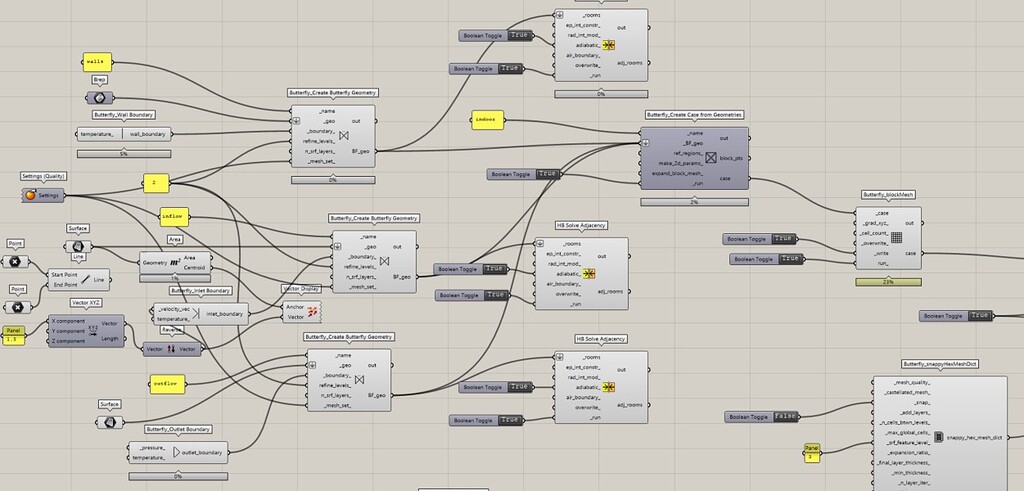The height and width of the screenshot is (491, 1024).
Task: Click the Settings (Quality) component icon
Action: click(30, 195)
